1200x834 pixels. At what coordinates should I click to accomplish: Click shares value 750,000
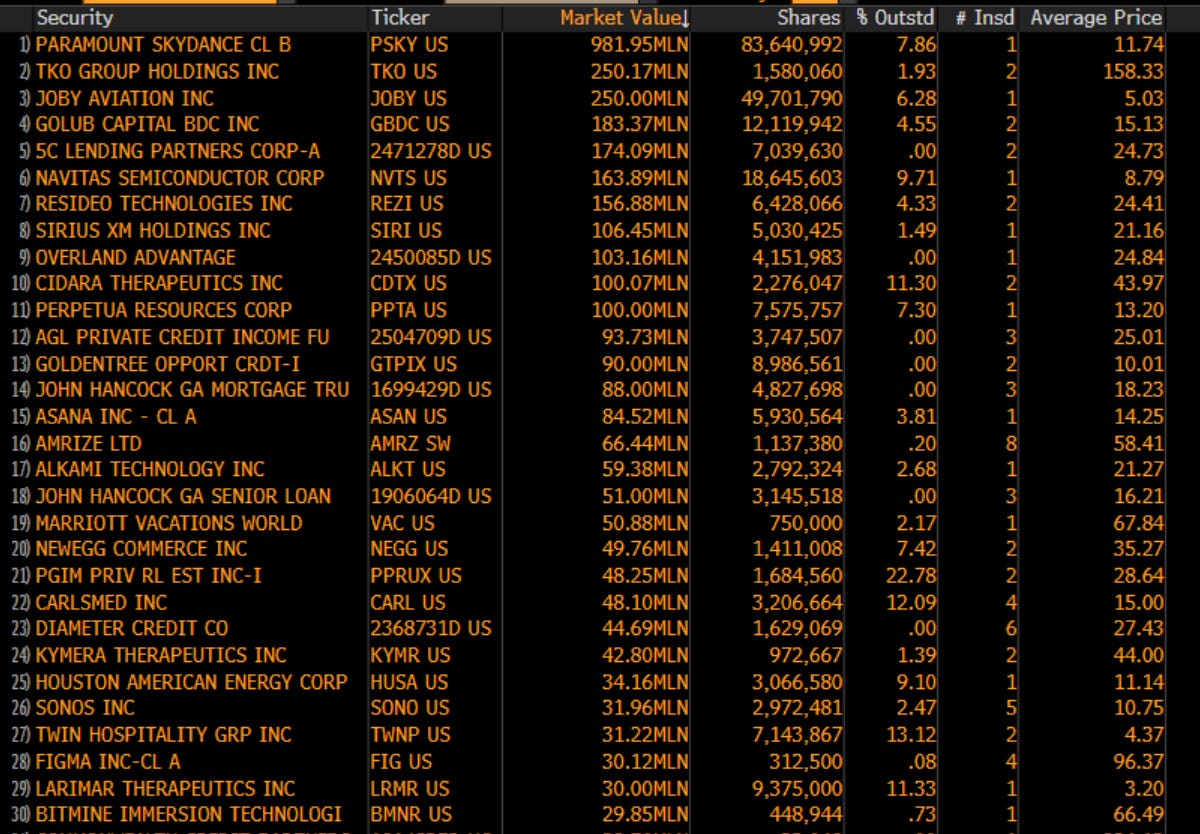[x=807, y=523]
